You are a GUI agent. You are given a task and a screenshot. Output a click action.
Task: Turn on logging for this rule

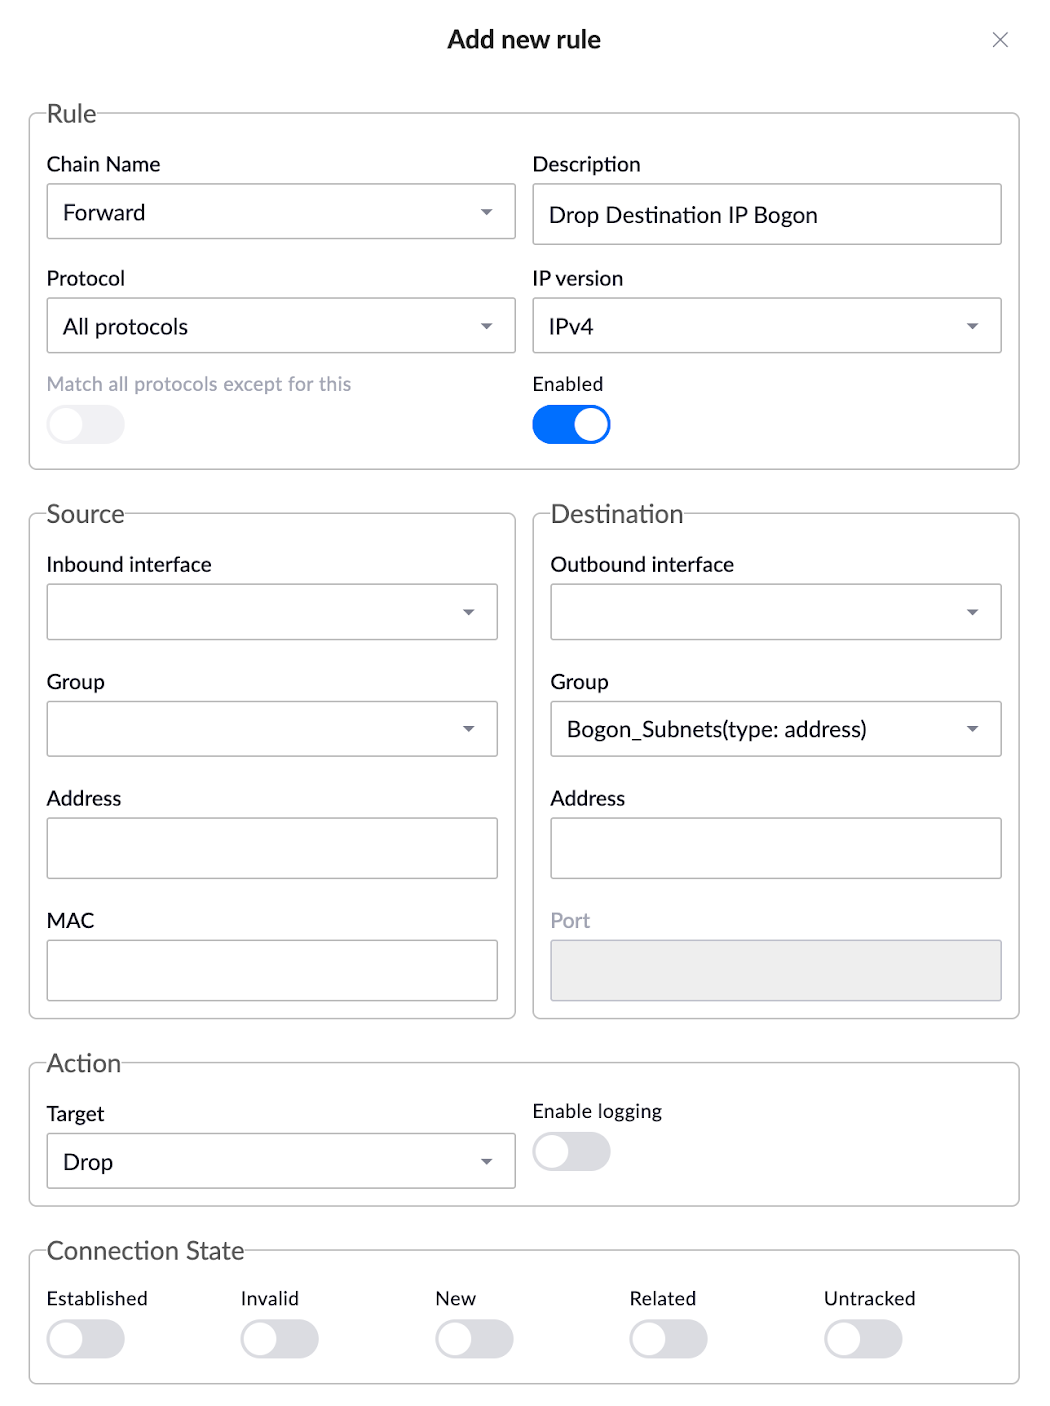(571, 1152)
